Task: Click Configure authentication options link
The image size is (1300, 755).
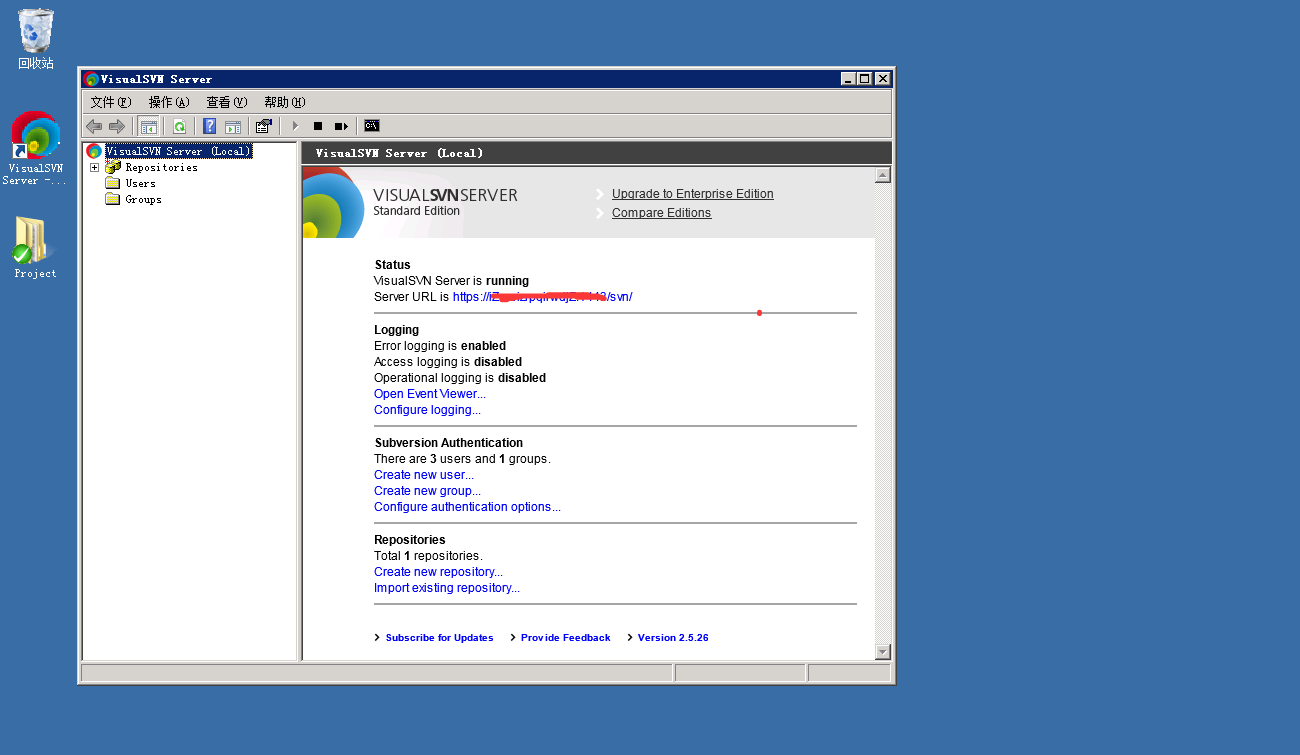Action: coord(467,507)
